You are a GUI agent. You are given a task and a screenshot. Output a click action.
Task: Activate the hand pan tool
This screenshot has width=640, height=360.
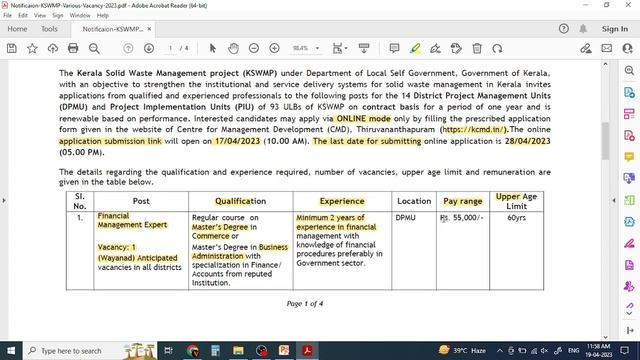coord(233,49)
